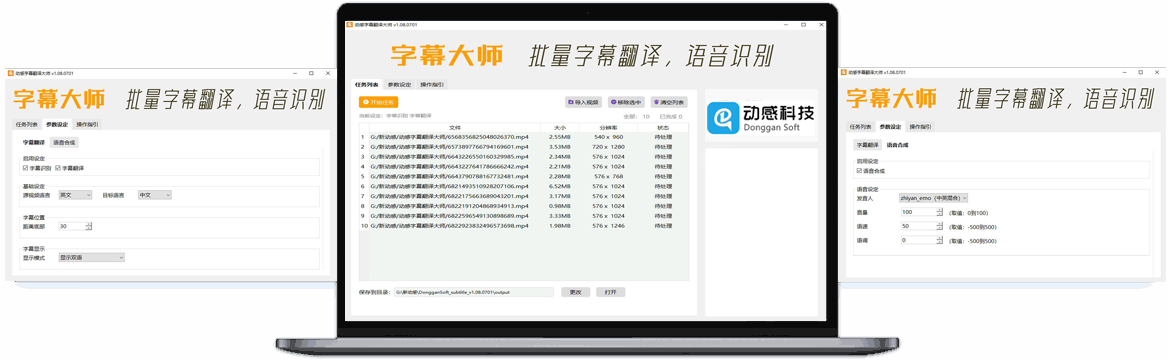Click the save directory path field
This screenshot has height=360, width=1168.
pyautogui.click(x=474, y=292)
